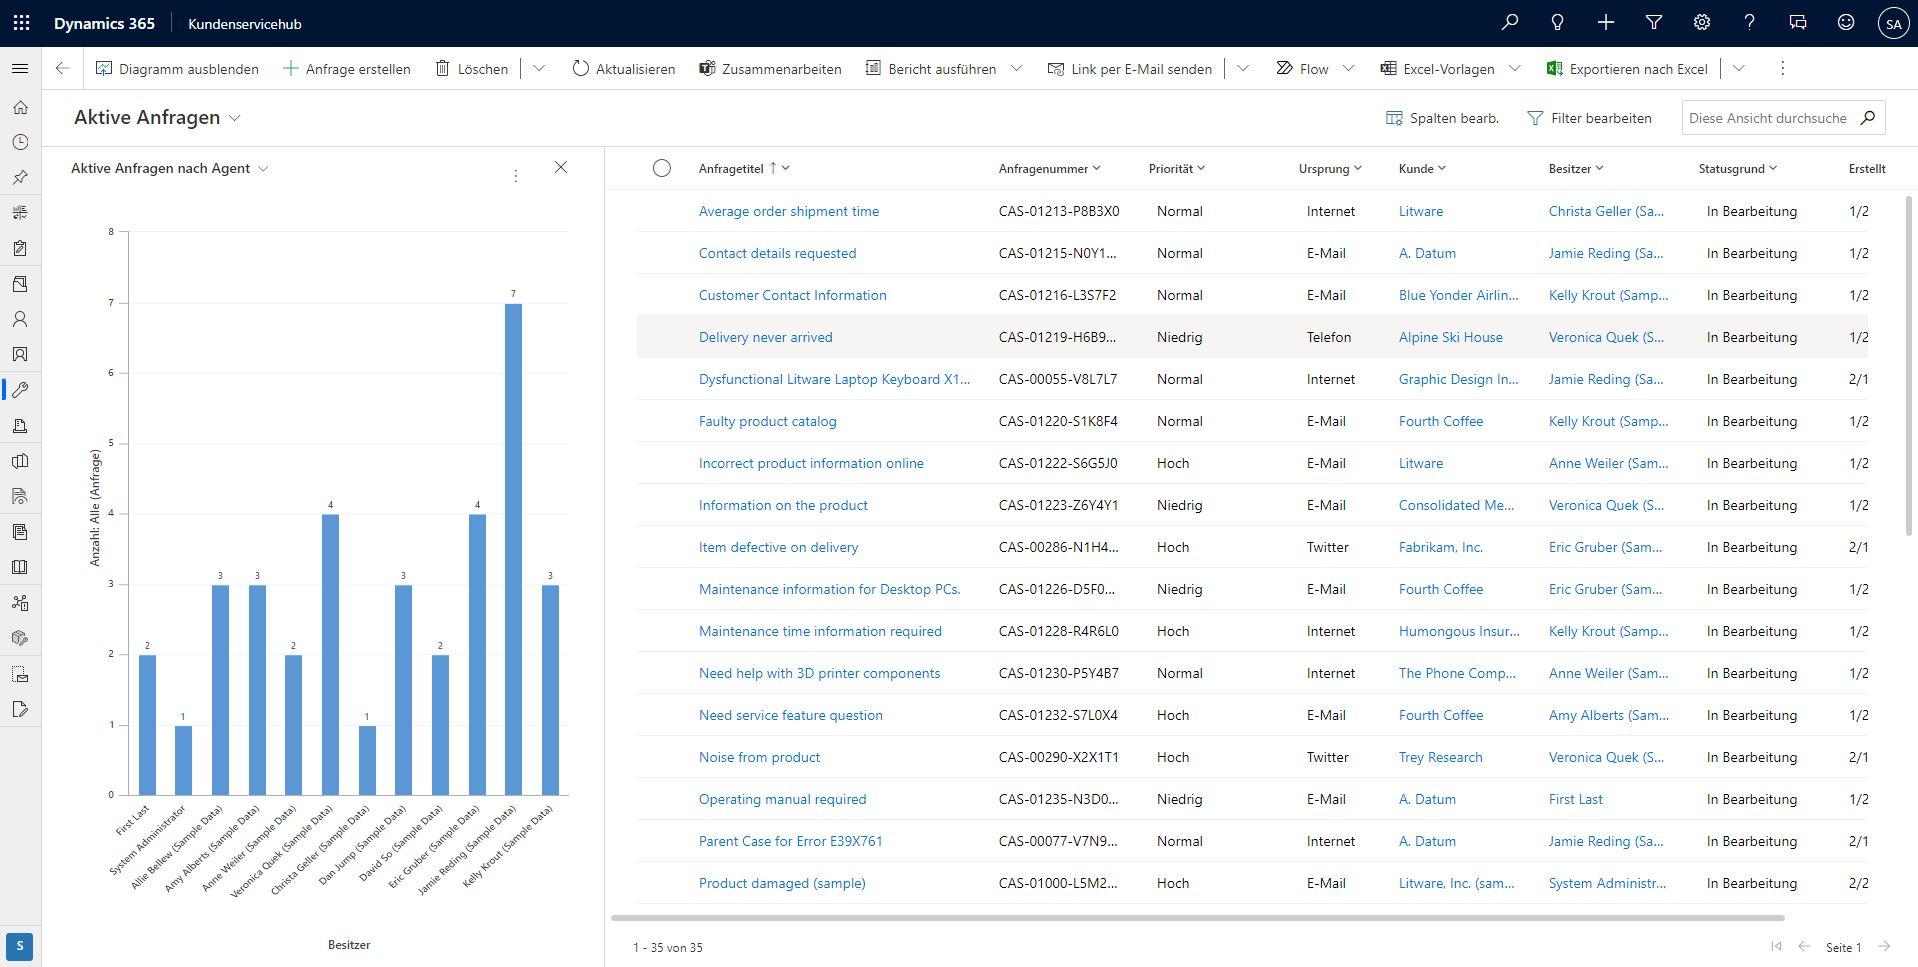Open the lightbulb assistant icon
1918x967 pixels.
coord(1558,23)
